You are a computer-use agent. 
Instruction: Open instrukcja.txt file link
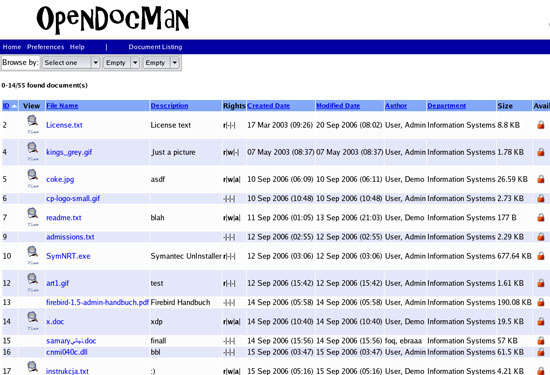(x=67, y=371)
